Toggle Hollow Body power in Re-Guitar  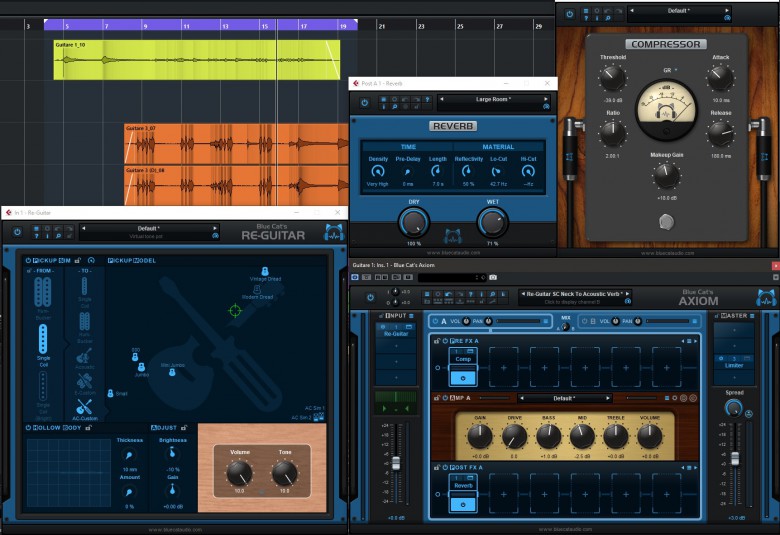pos(28,428)
